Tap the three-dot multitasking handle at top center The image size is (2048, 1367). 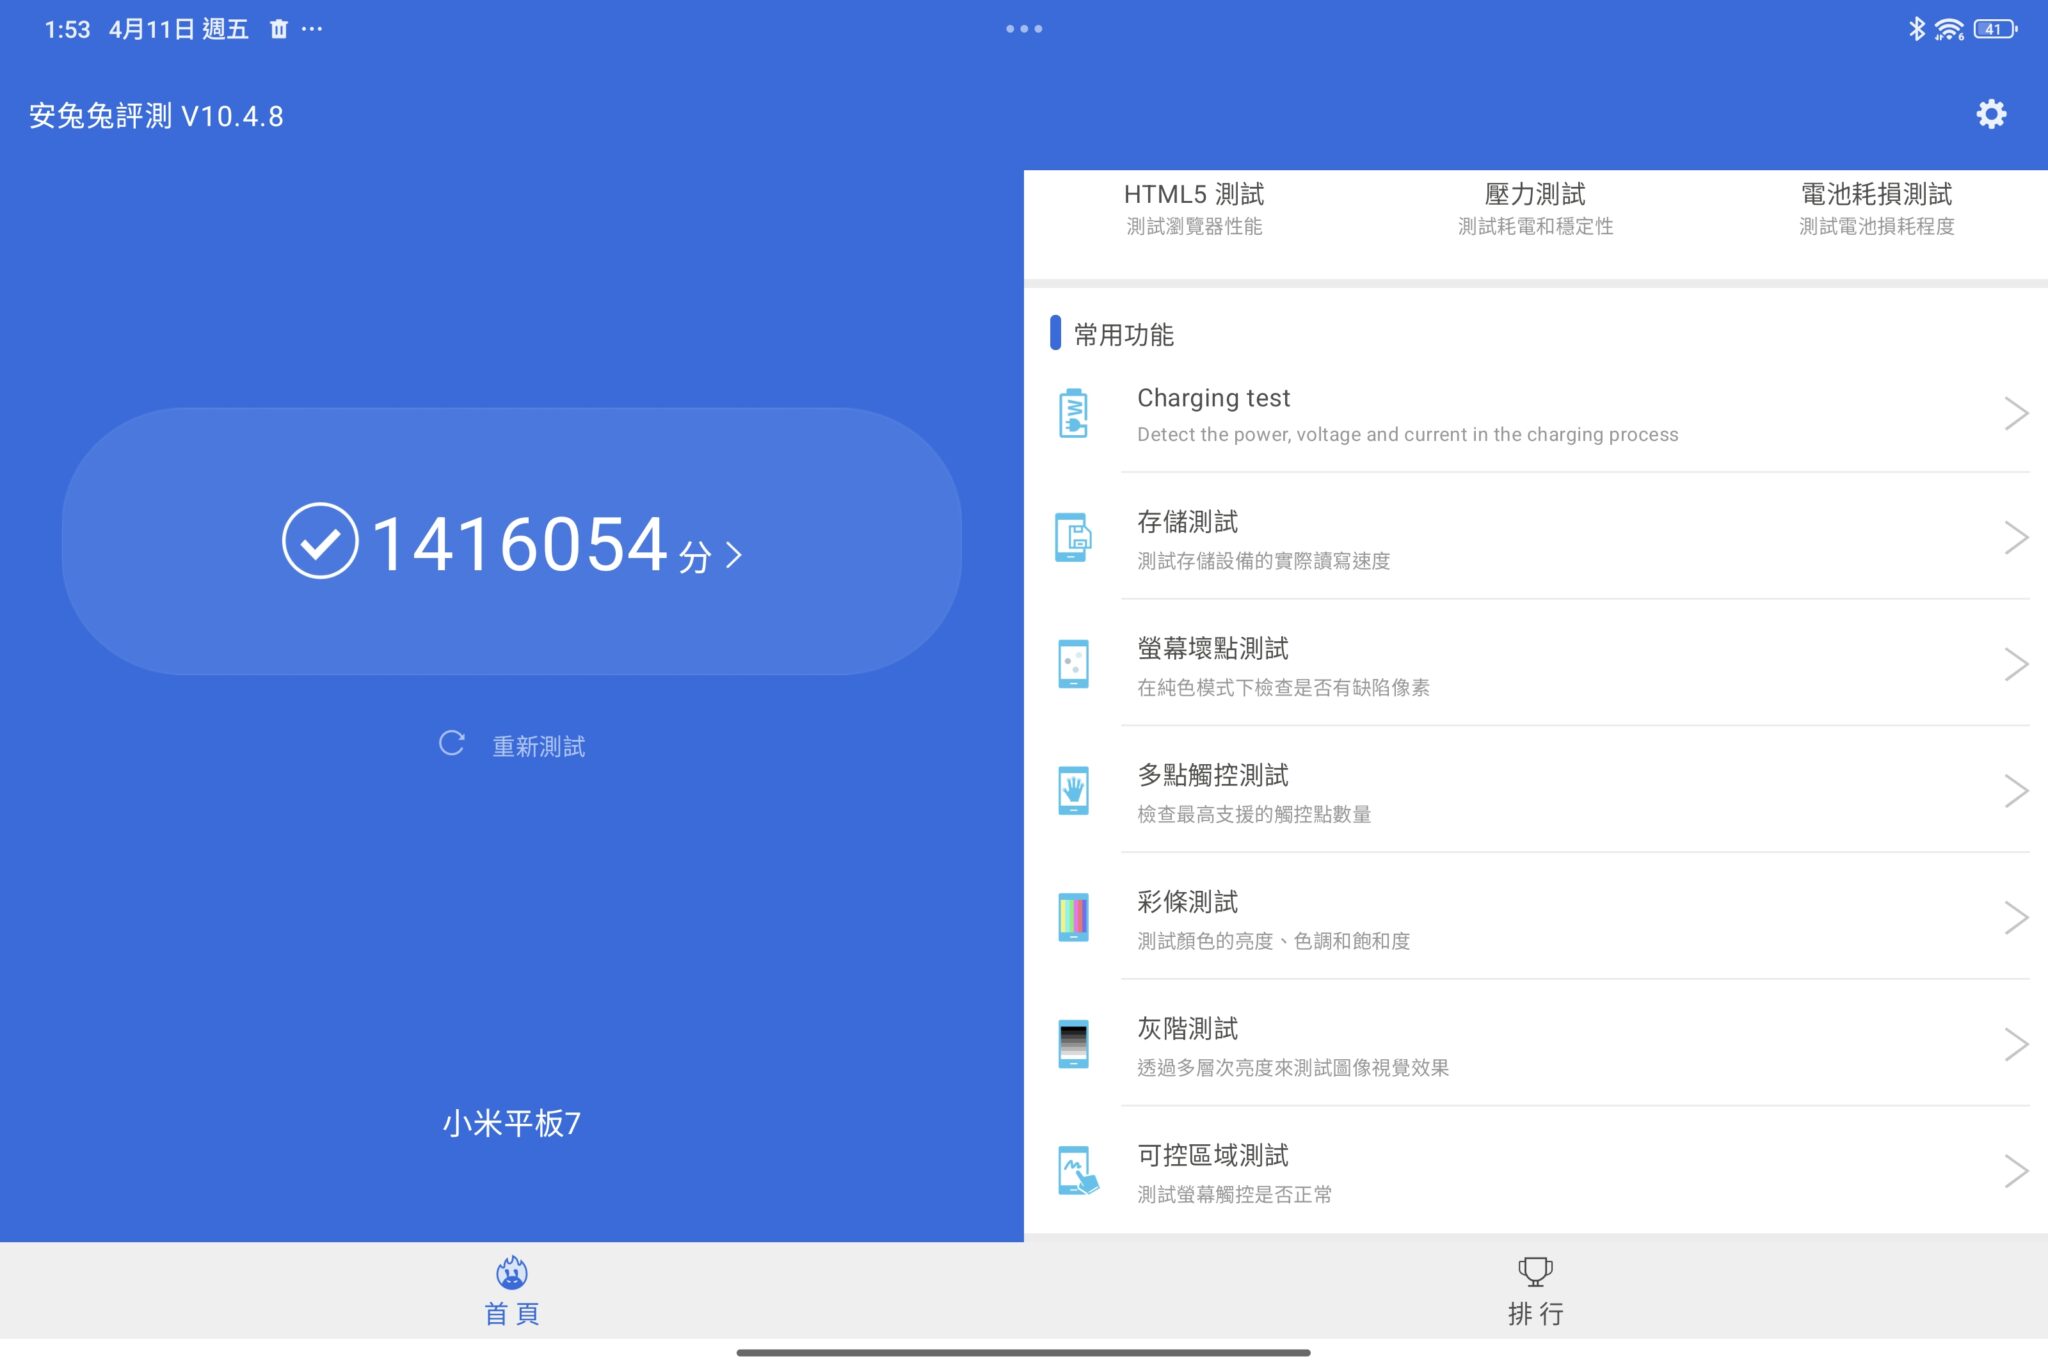[x=1024, y=29]
